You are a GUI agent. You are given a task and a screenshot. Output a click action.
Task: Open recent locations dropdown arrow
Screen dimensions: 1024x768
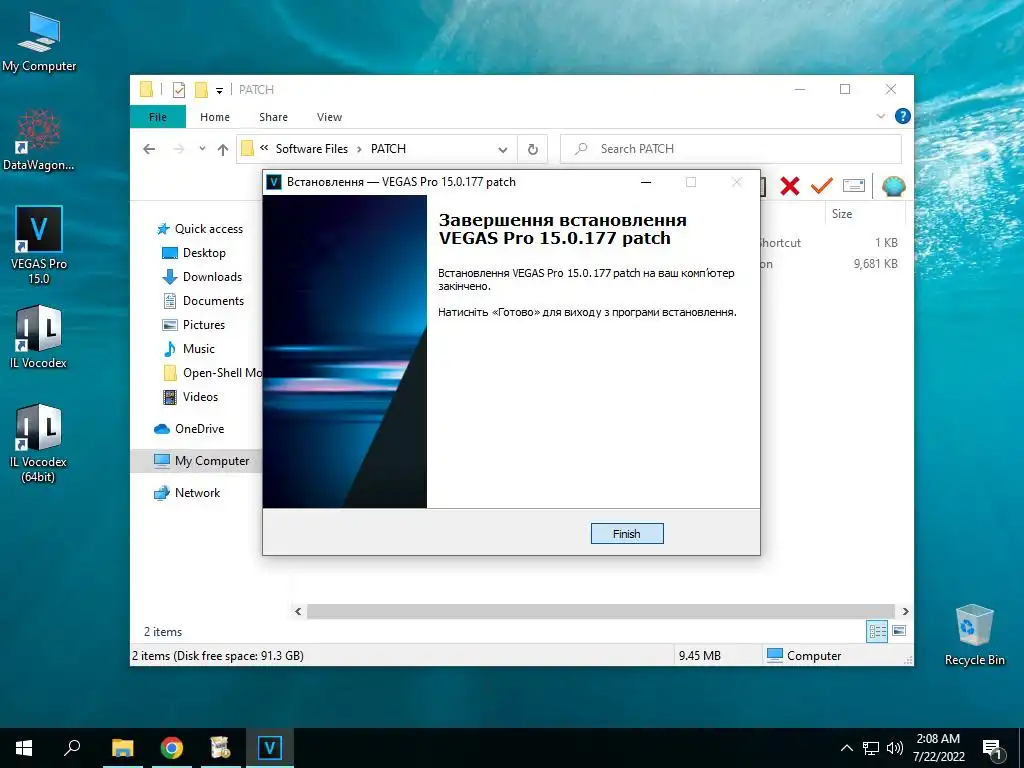coord(202,149)
